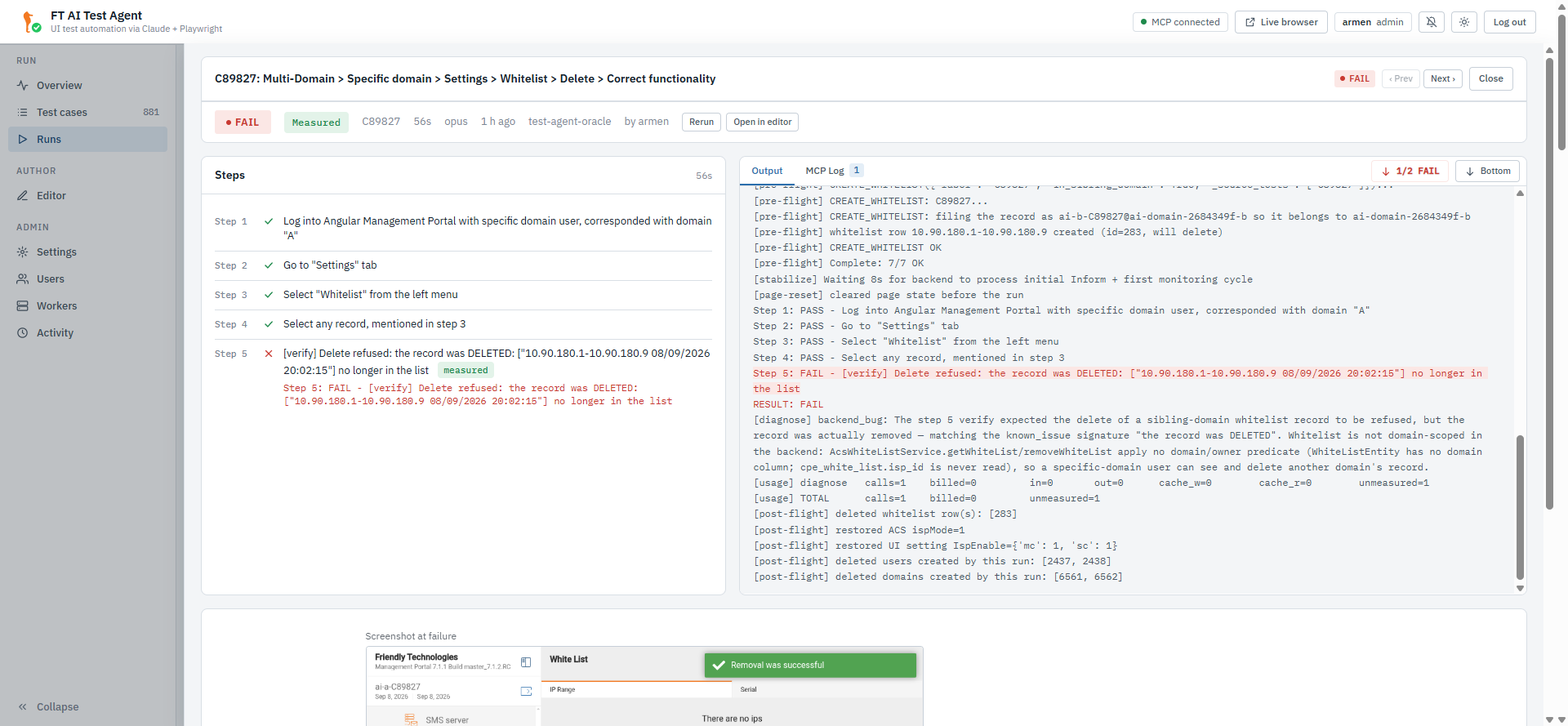Click the test-agent-oracle label
Viewport: 1568px width, 726px height.
point(571,122)
